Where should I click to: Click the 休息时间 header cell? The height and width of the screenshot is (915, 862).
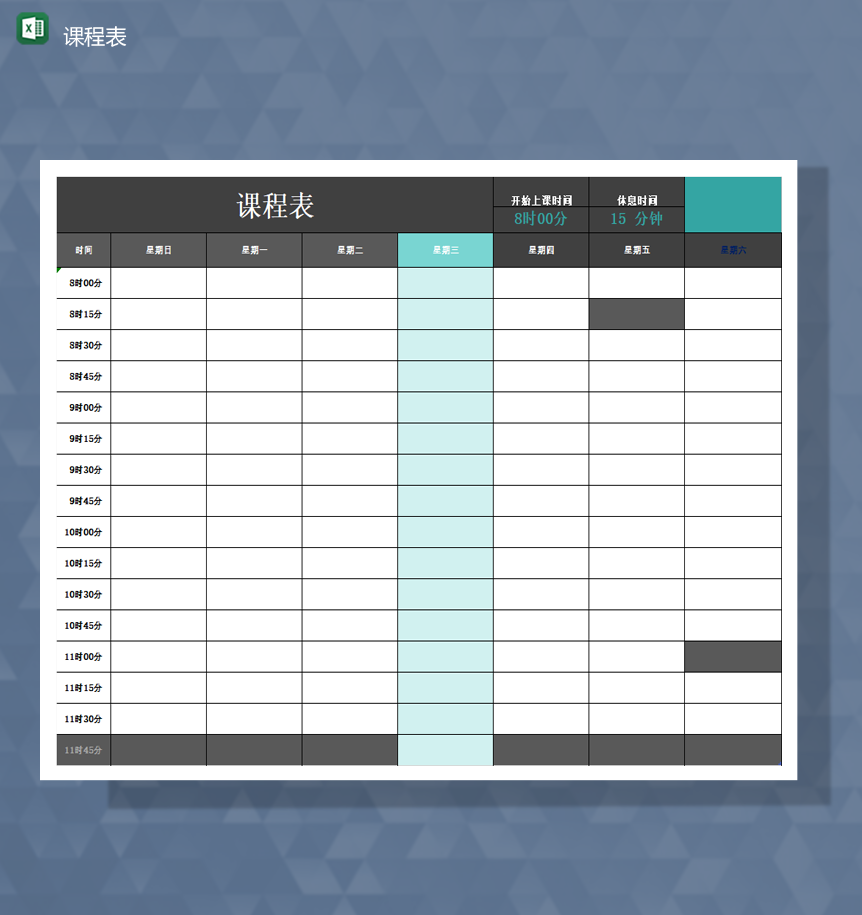coord(637,198)
